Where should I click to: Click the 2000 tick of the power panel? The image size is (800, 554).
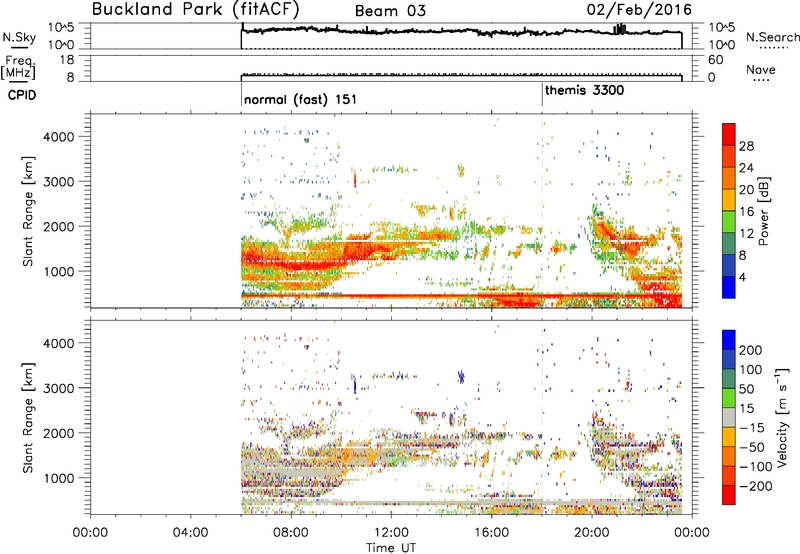click(x=58, y=226)
